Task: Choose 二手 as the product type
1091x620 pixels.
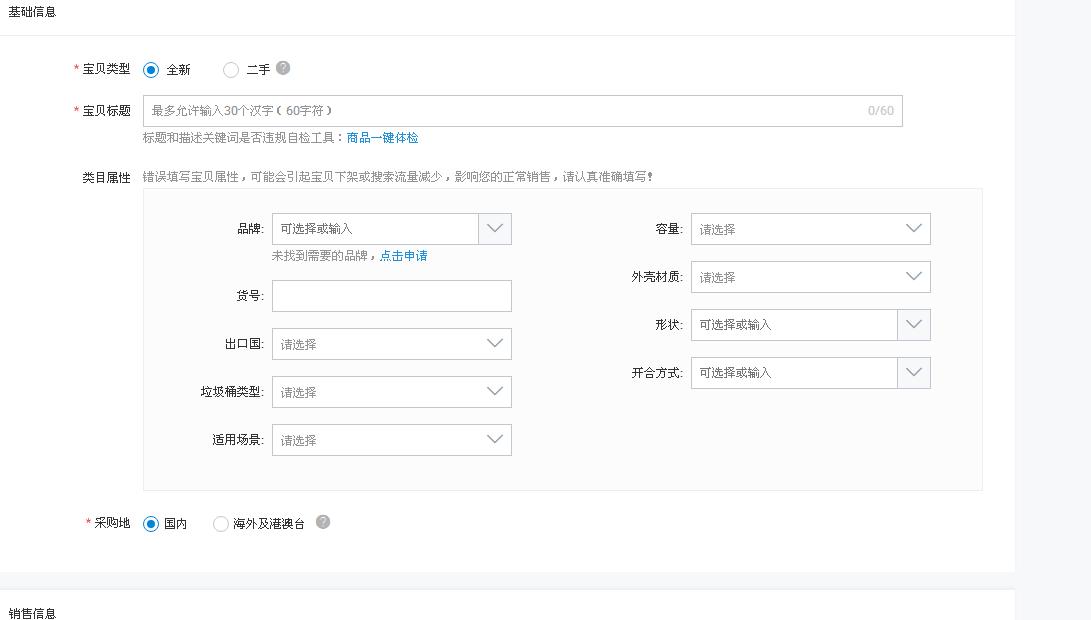Action: click(231, 69)
